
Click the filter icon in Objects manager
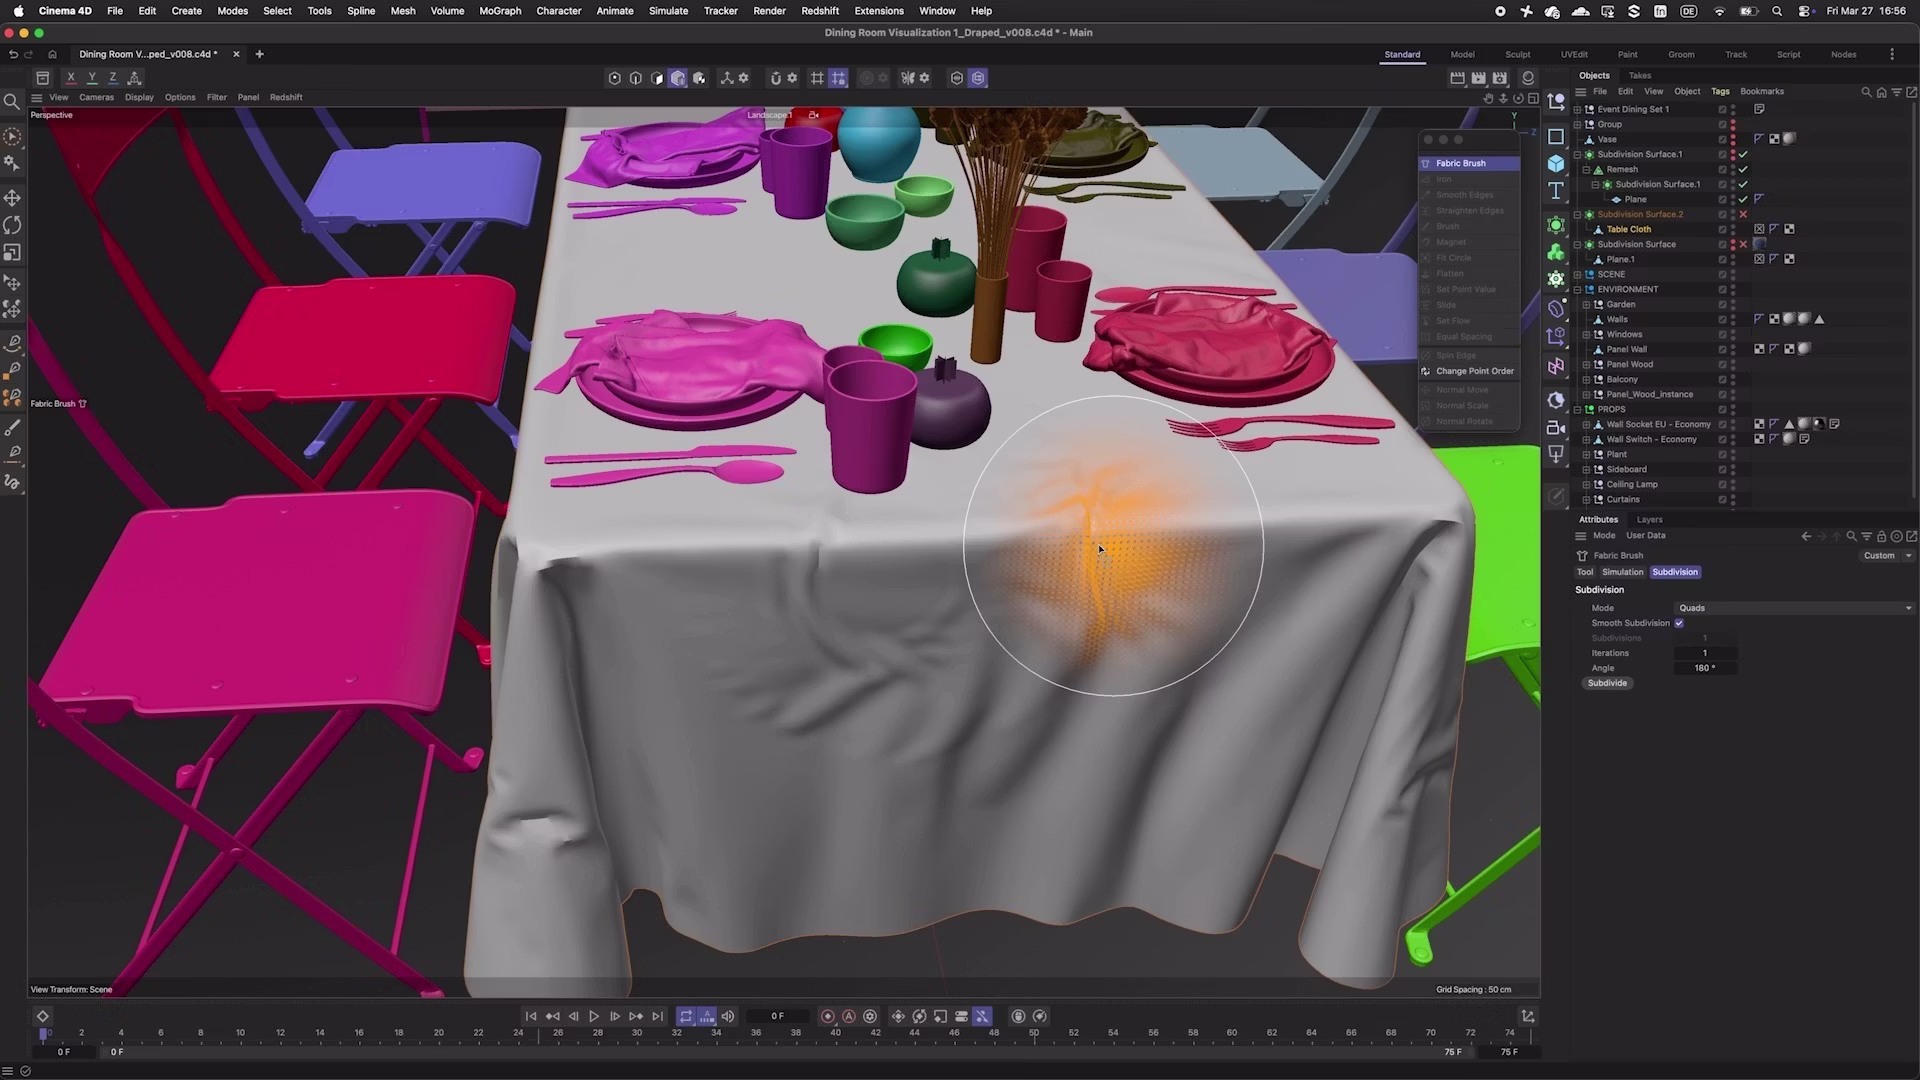(x=1896, y=92)
